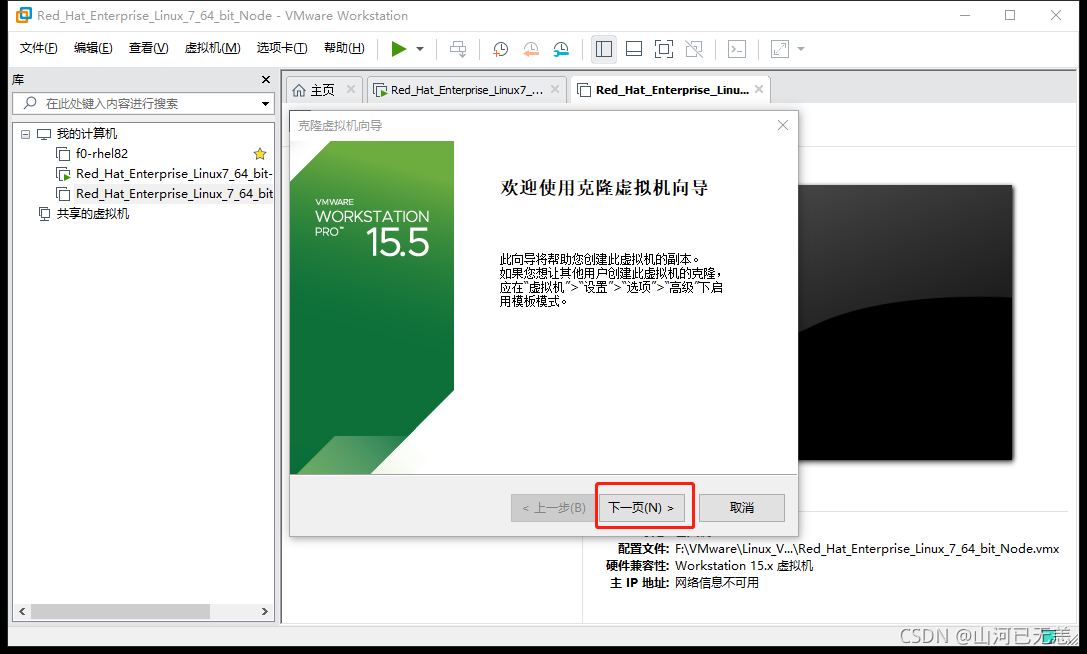Enter full screen mode icon

[664, 49]
